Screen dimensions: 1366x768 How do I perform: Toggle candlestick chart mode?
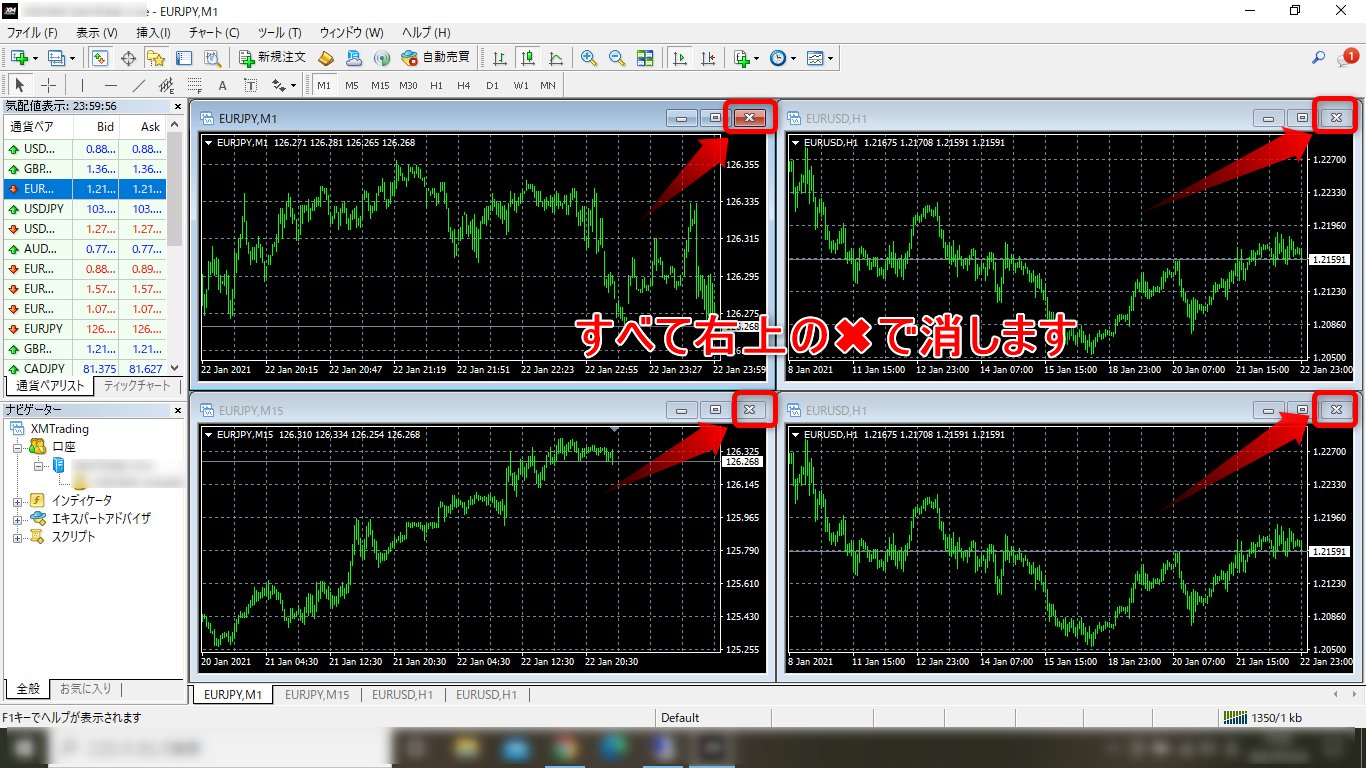tap(527, 58)
